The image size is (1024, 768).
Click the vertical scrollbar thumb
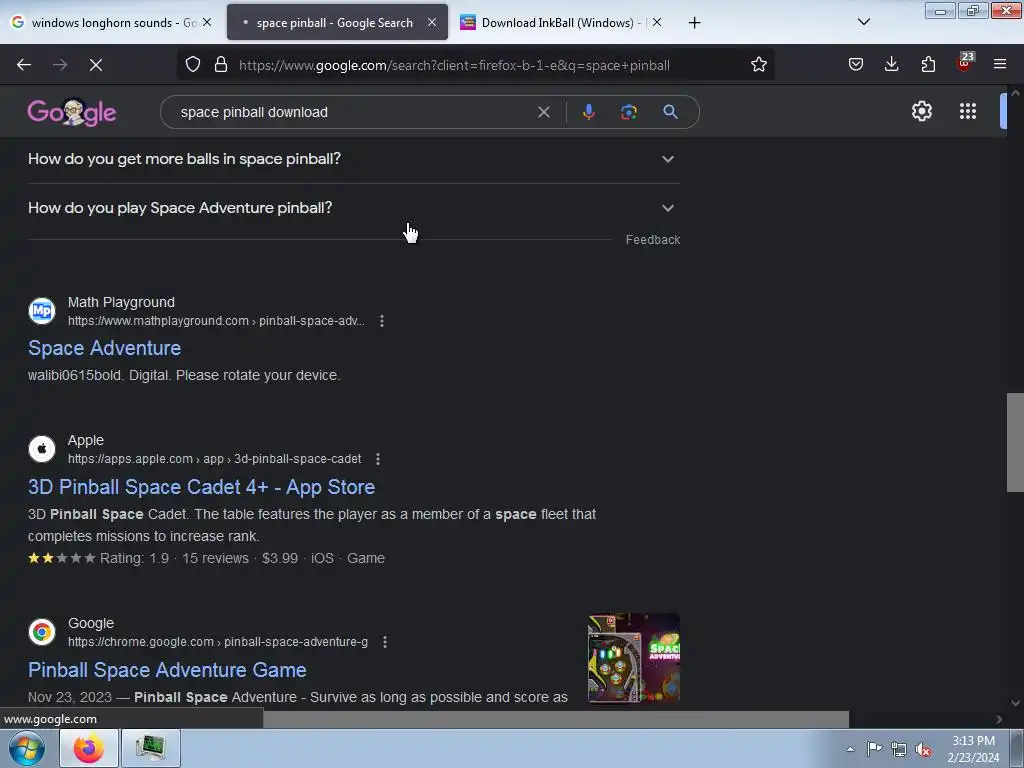(x=1015, y=442)
